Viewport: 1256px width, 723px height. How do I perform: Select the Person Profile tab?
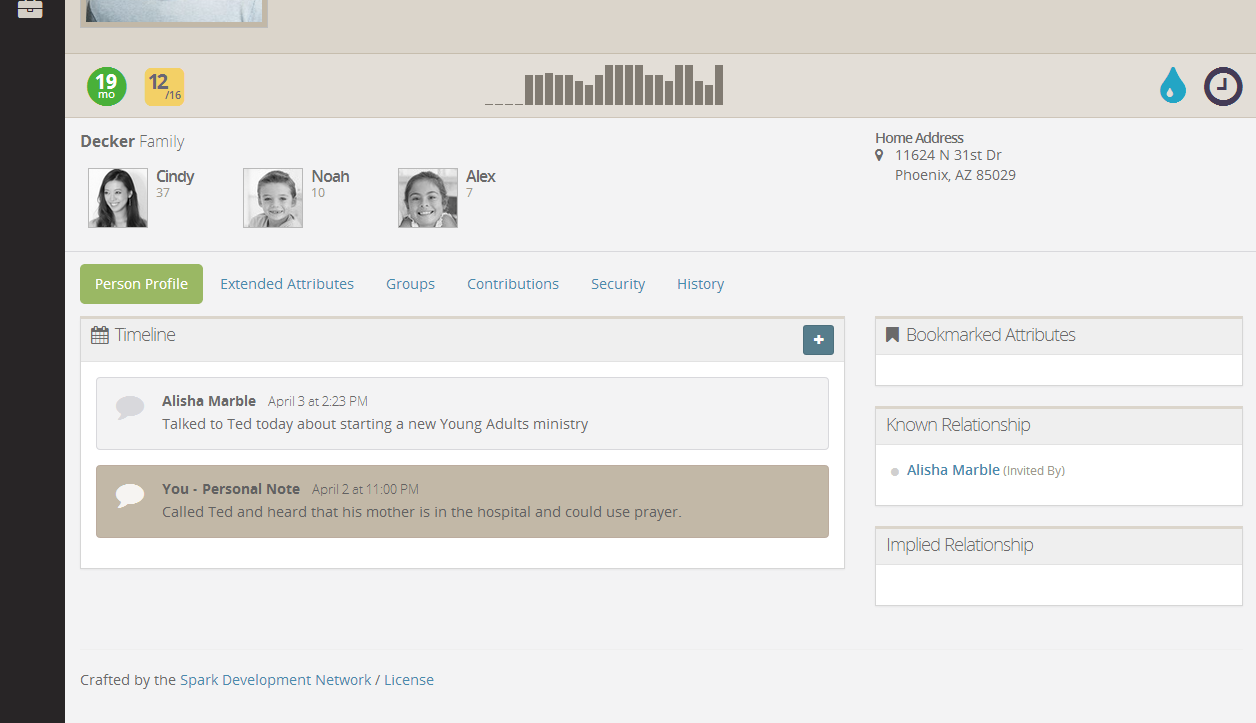[x=141, y=284]
